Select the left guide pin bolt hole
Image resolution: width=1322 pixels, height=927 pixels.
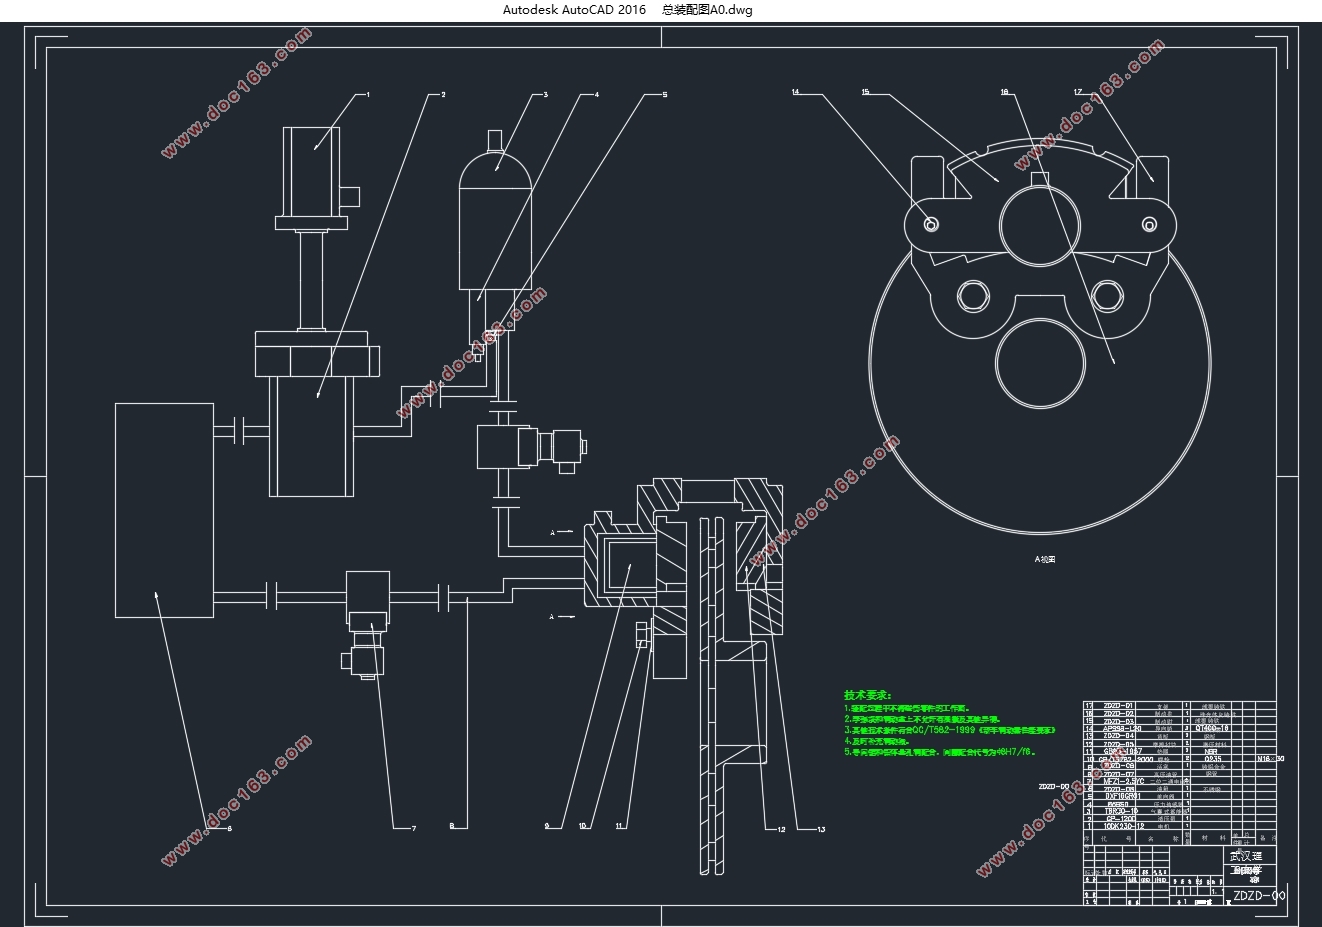[x=932, y=223]
